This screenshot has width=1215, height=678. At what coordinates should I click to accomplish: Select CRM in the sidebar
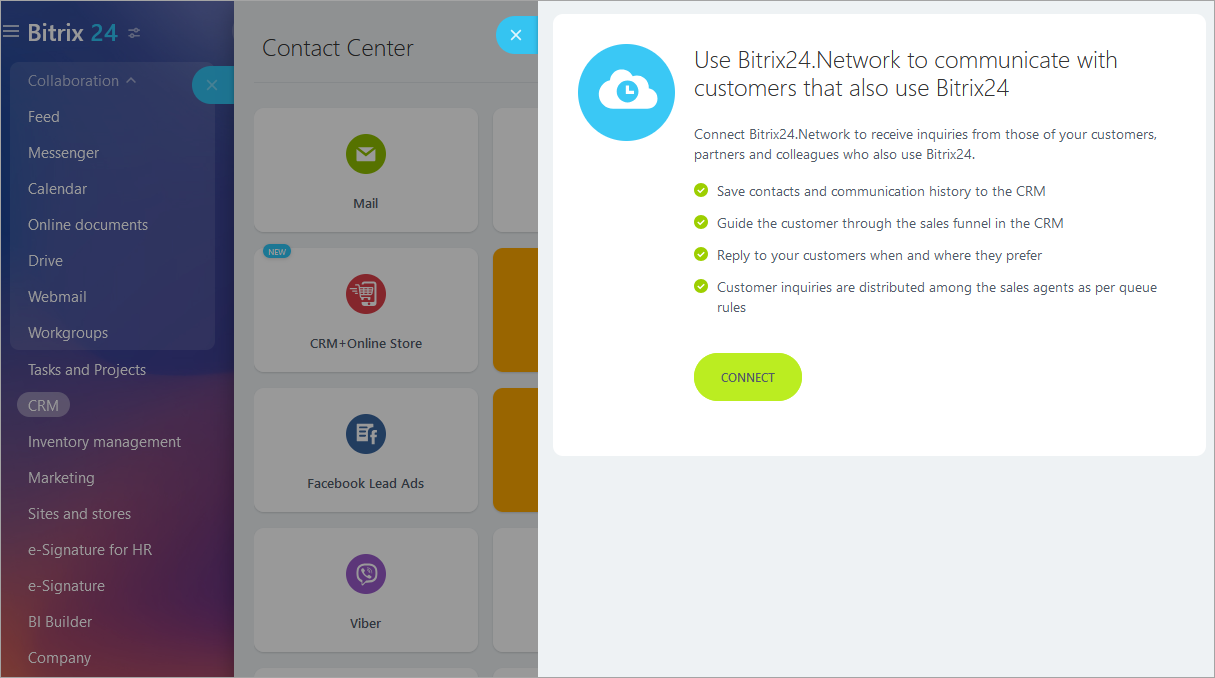pos(43,405)
